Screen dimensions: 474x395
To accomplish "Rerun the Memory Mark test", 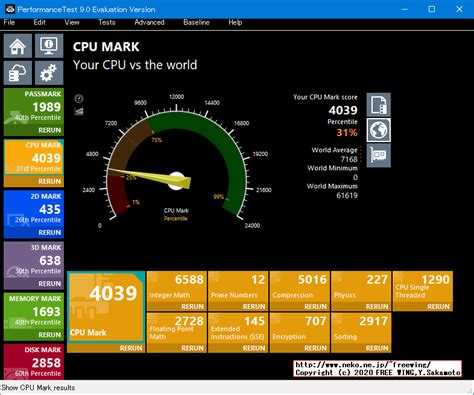I will tap(49, 335).
